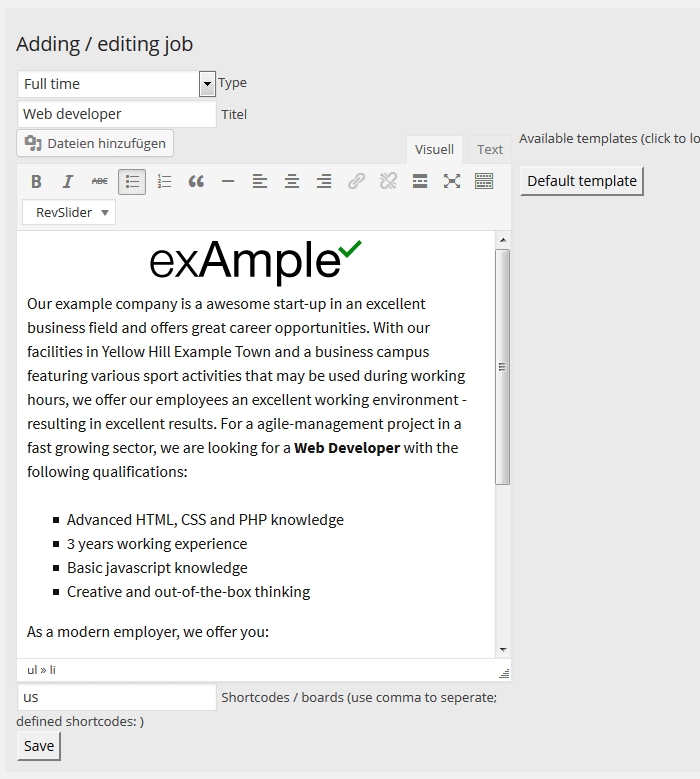The image size is (700, 779).
Task: Toggle the extra toolbar row
Action: click(x=484, y=181)
